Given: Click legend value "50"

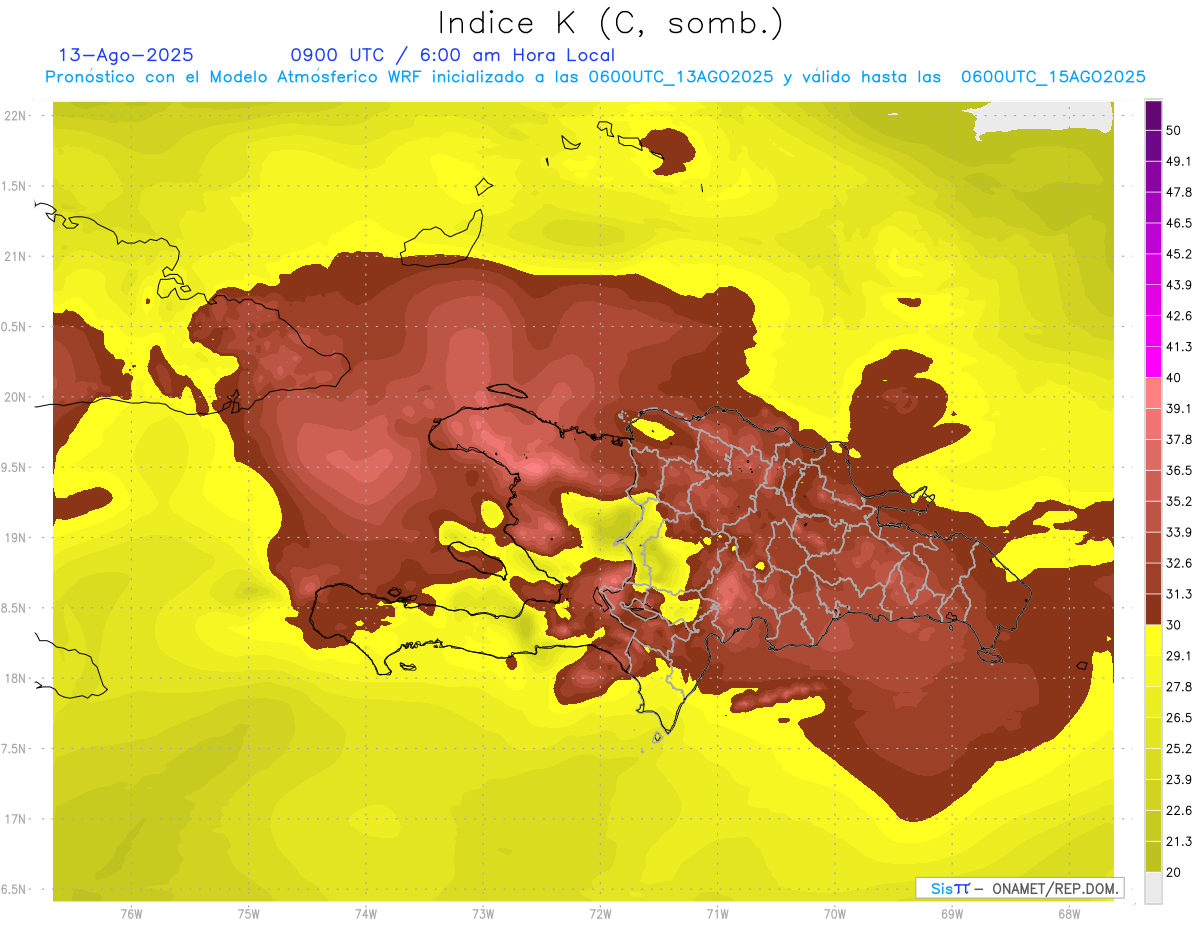Looking at the screenshot, I should (1175, 130).
